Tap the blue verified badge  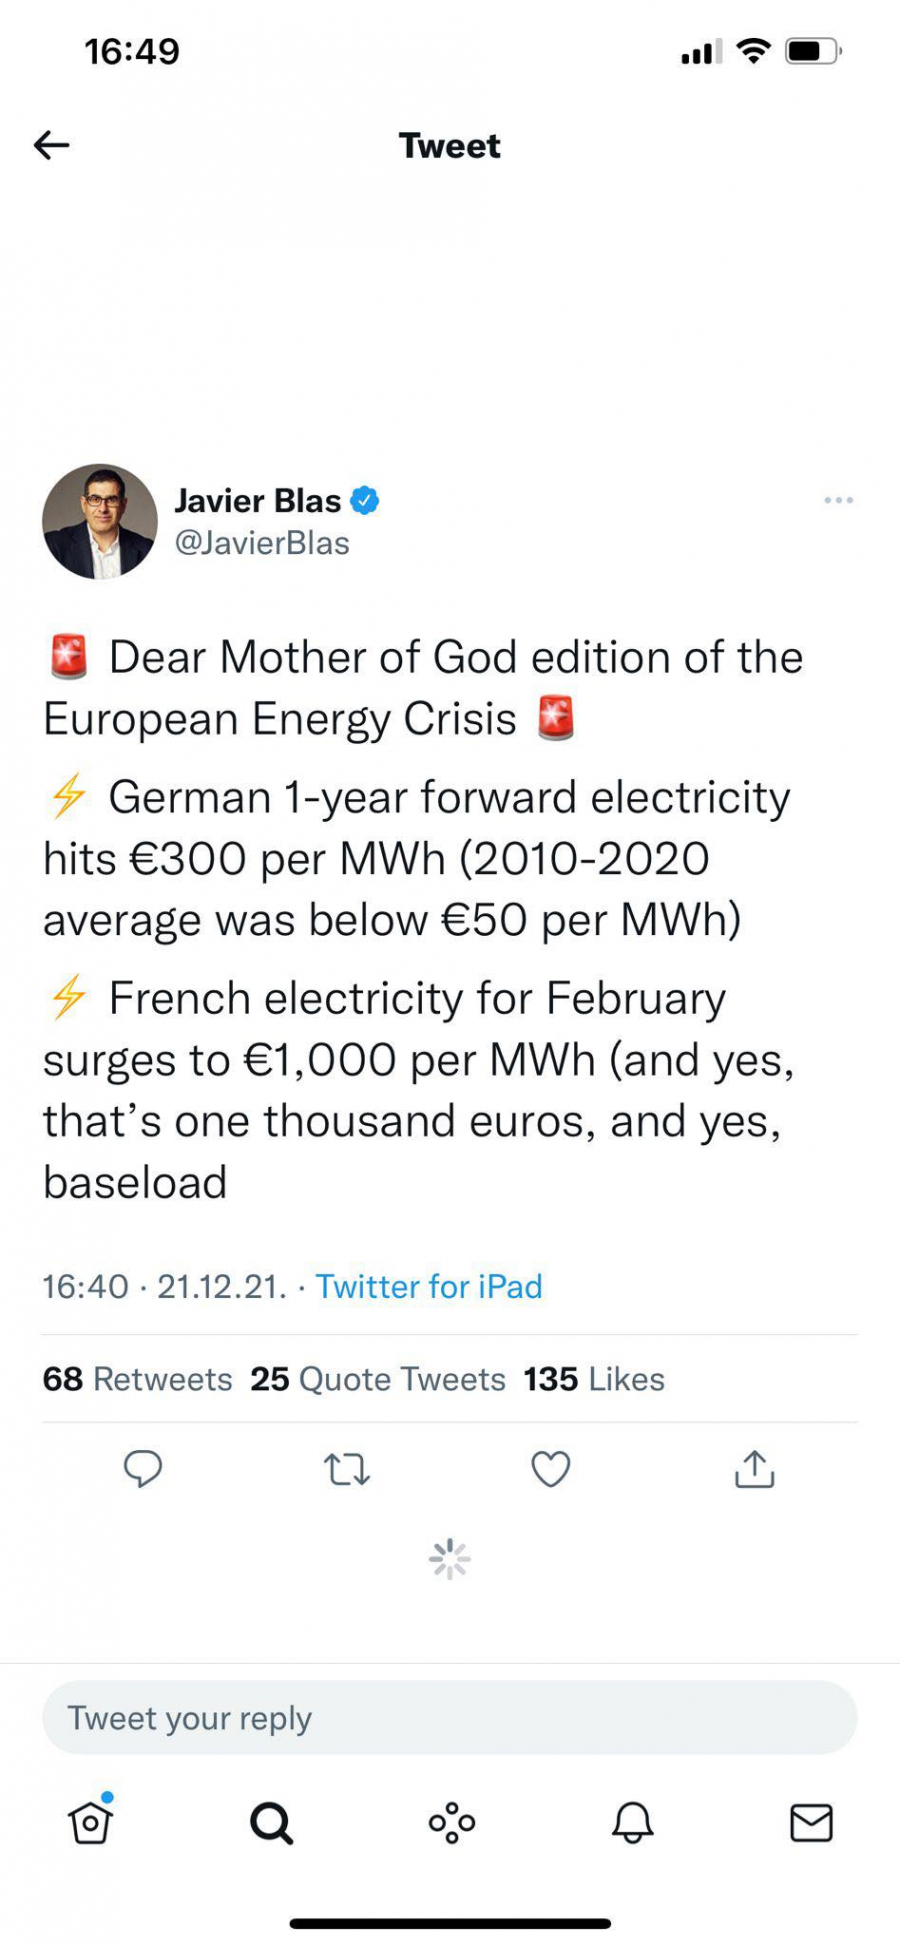click(365, 500)
